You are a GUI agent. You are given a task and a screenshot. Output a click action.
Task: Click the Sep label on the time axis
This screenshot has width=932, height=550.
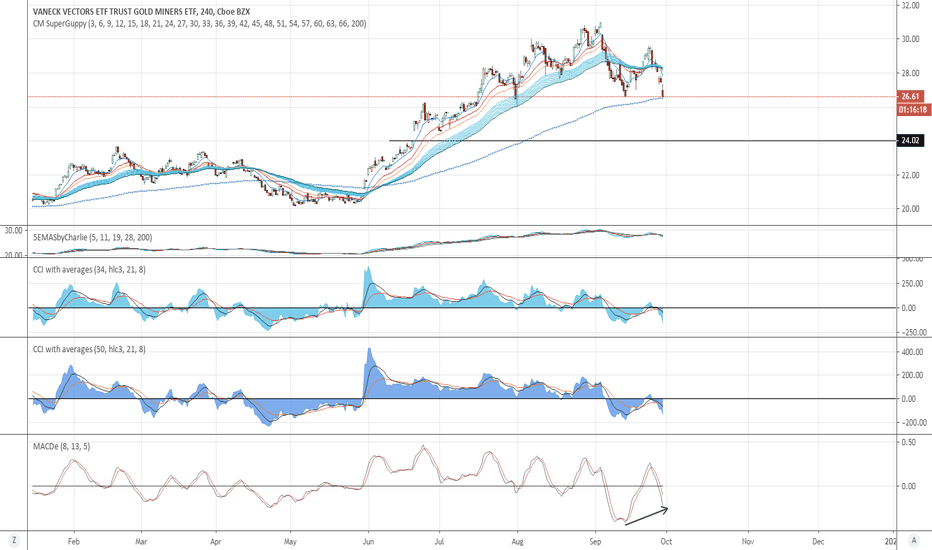pyautogui.click(x=595, y=542)
